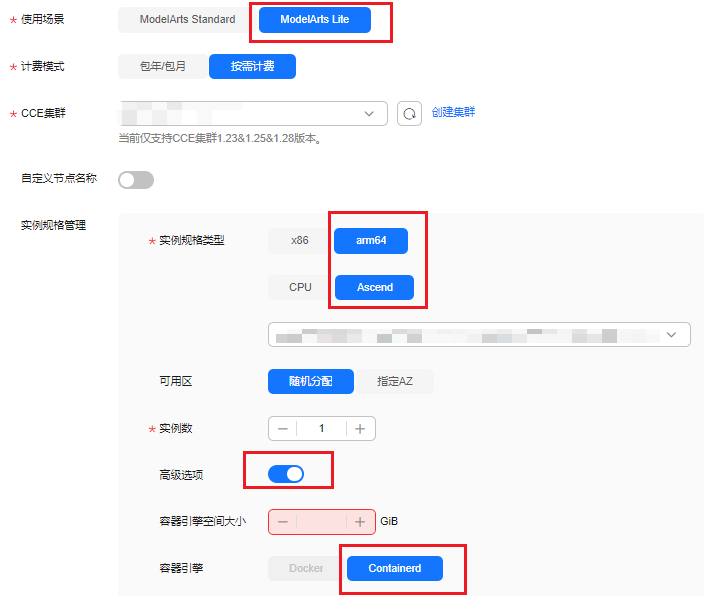Click the GiB unit label
This screenshot has width=704, height=596.
(389, 521)
